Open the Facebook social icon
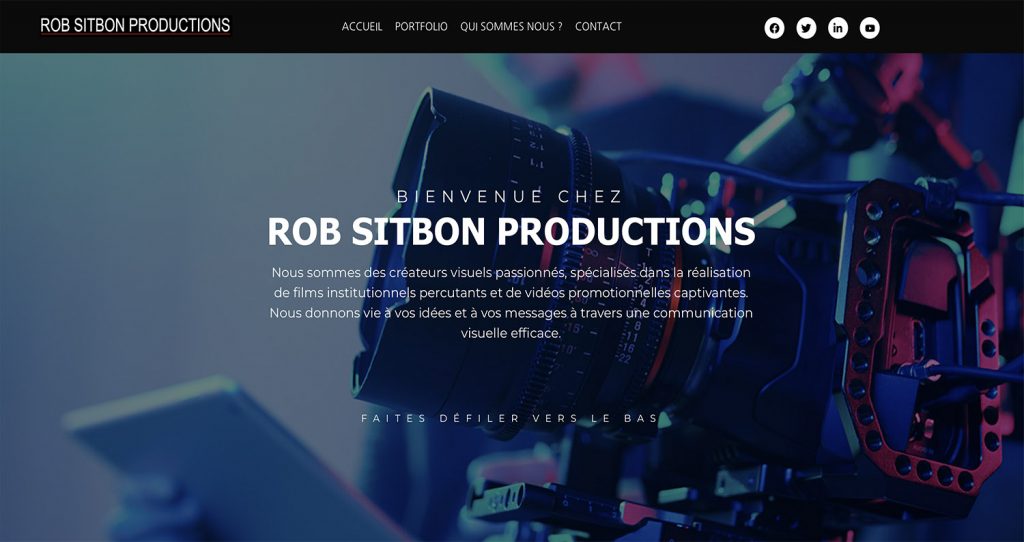 pos(774,28)
